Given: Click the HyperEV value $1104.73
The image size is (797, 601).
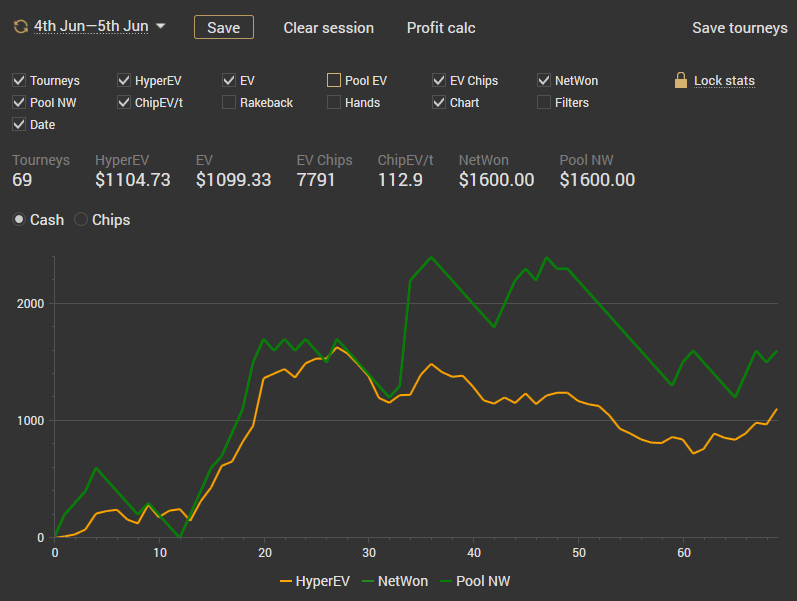Looking at the screenshot, I should 133,180.
